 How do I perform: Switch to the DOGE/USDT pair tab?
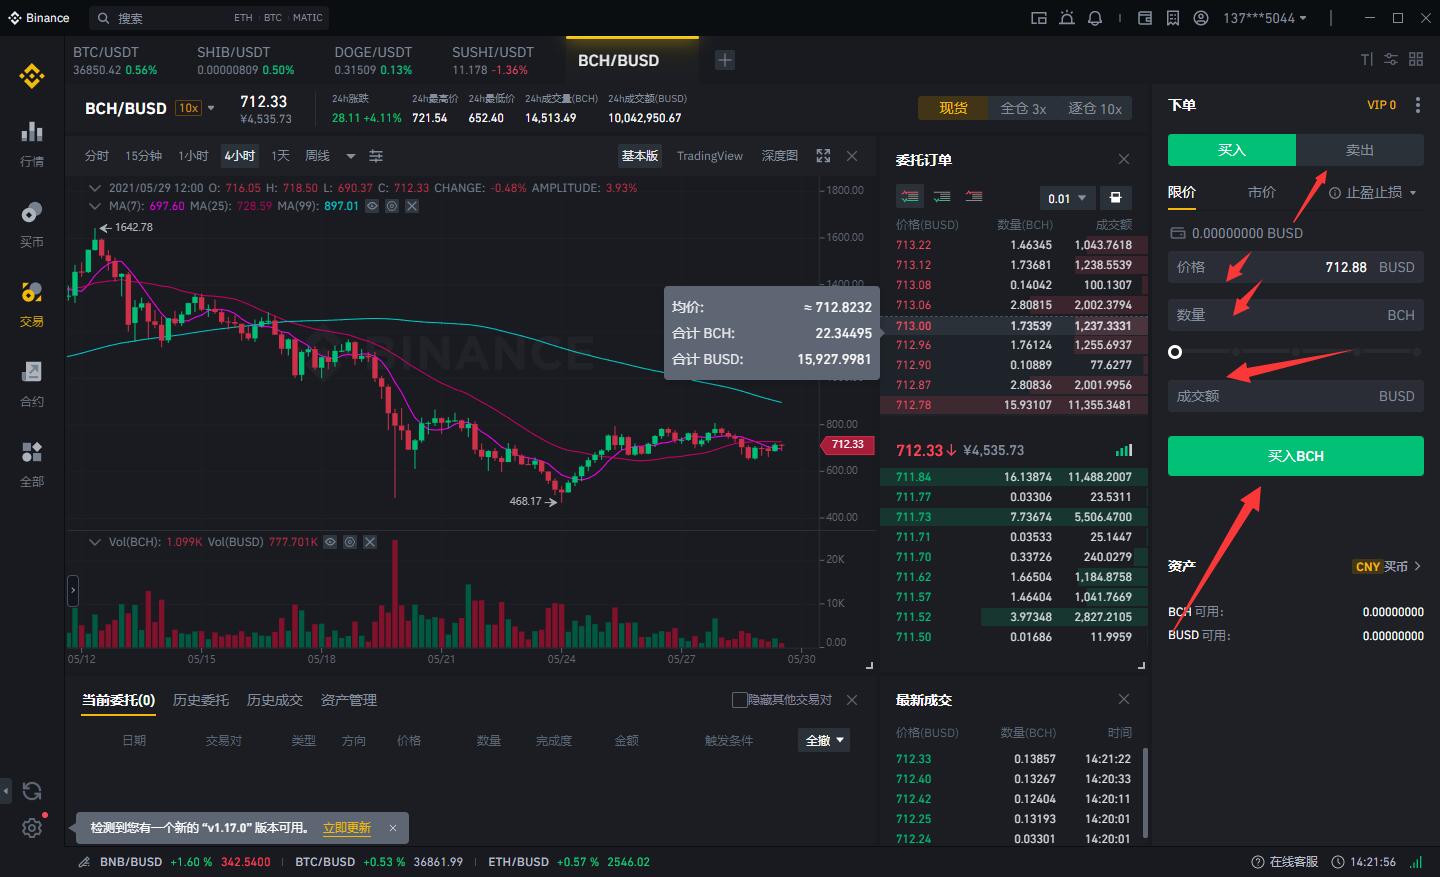pos(373,60)
